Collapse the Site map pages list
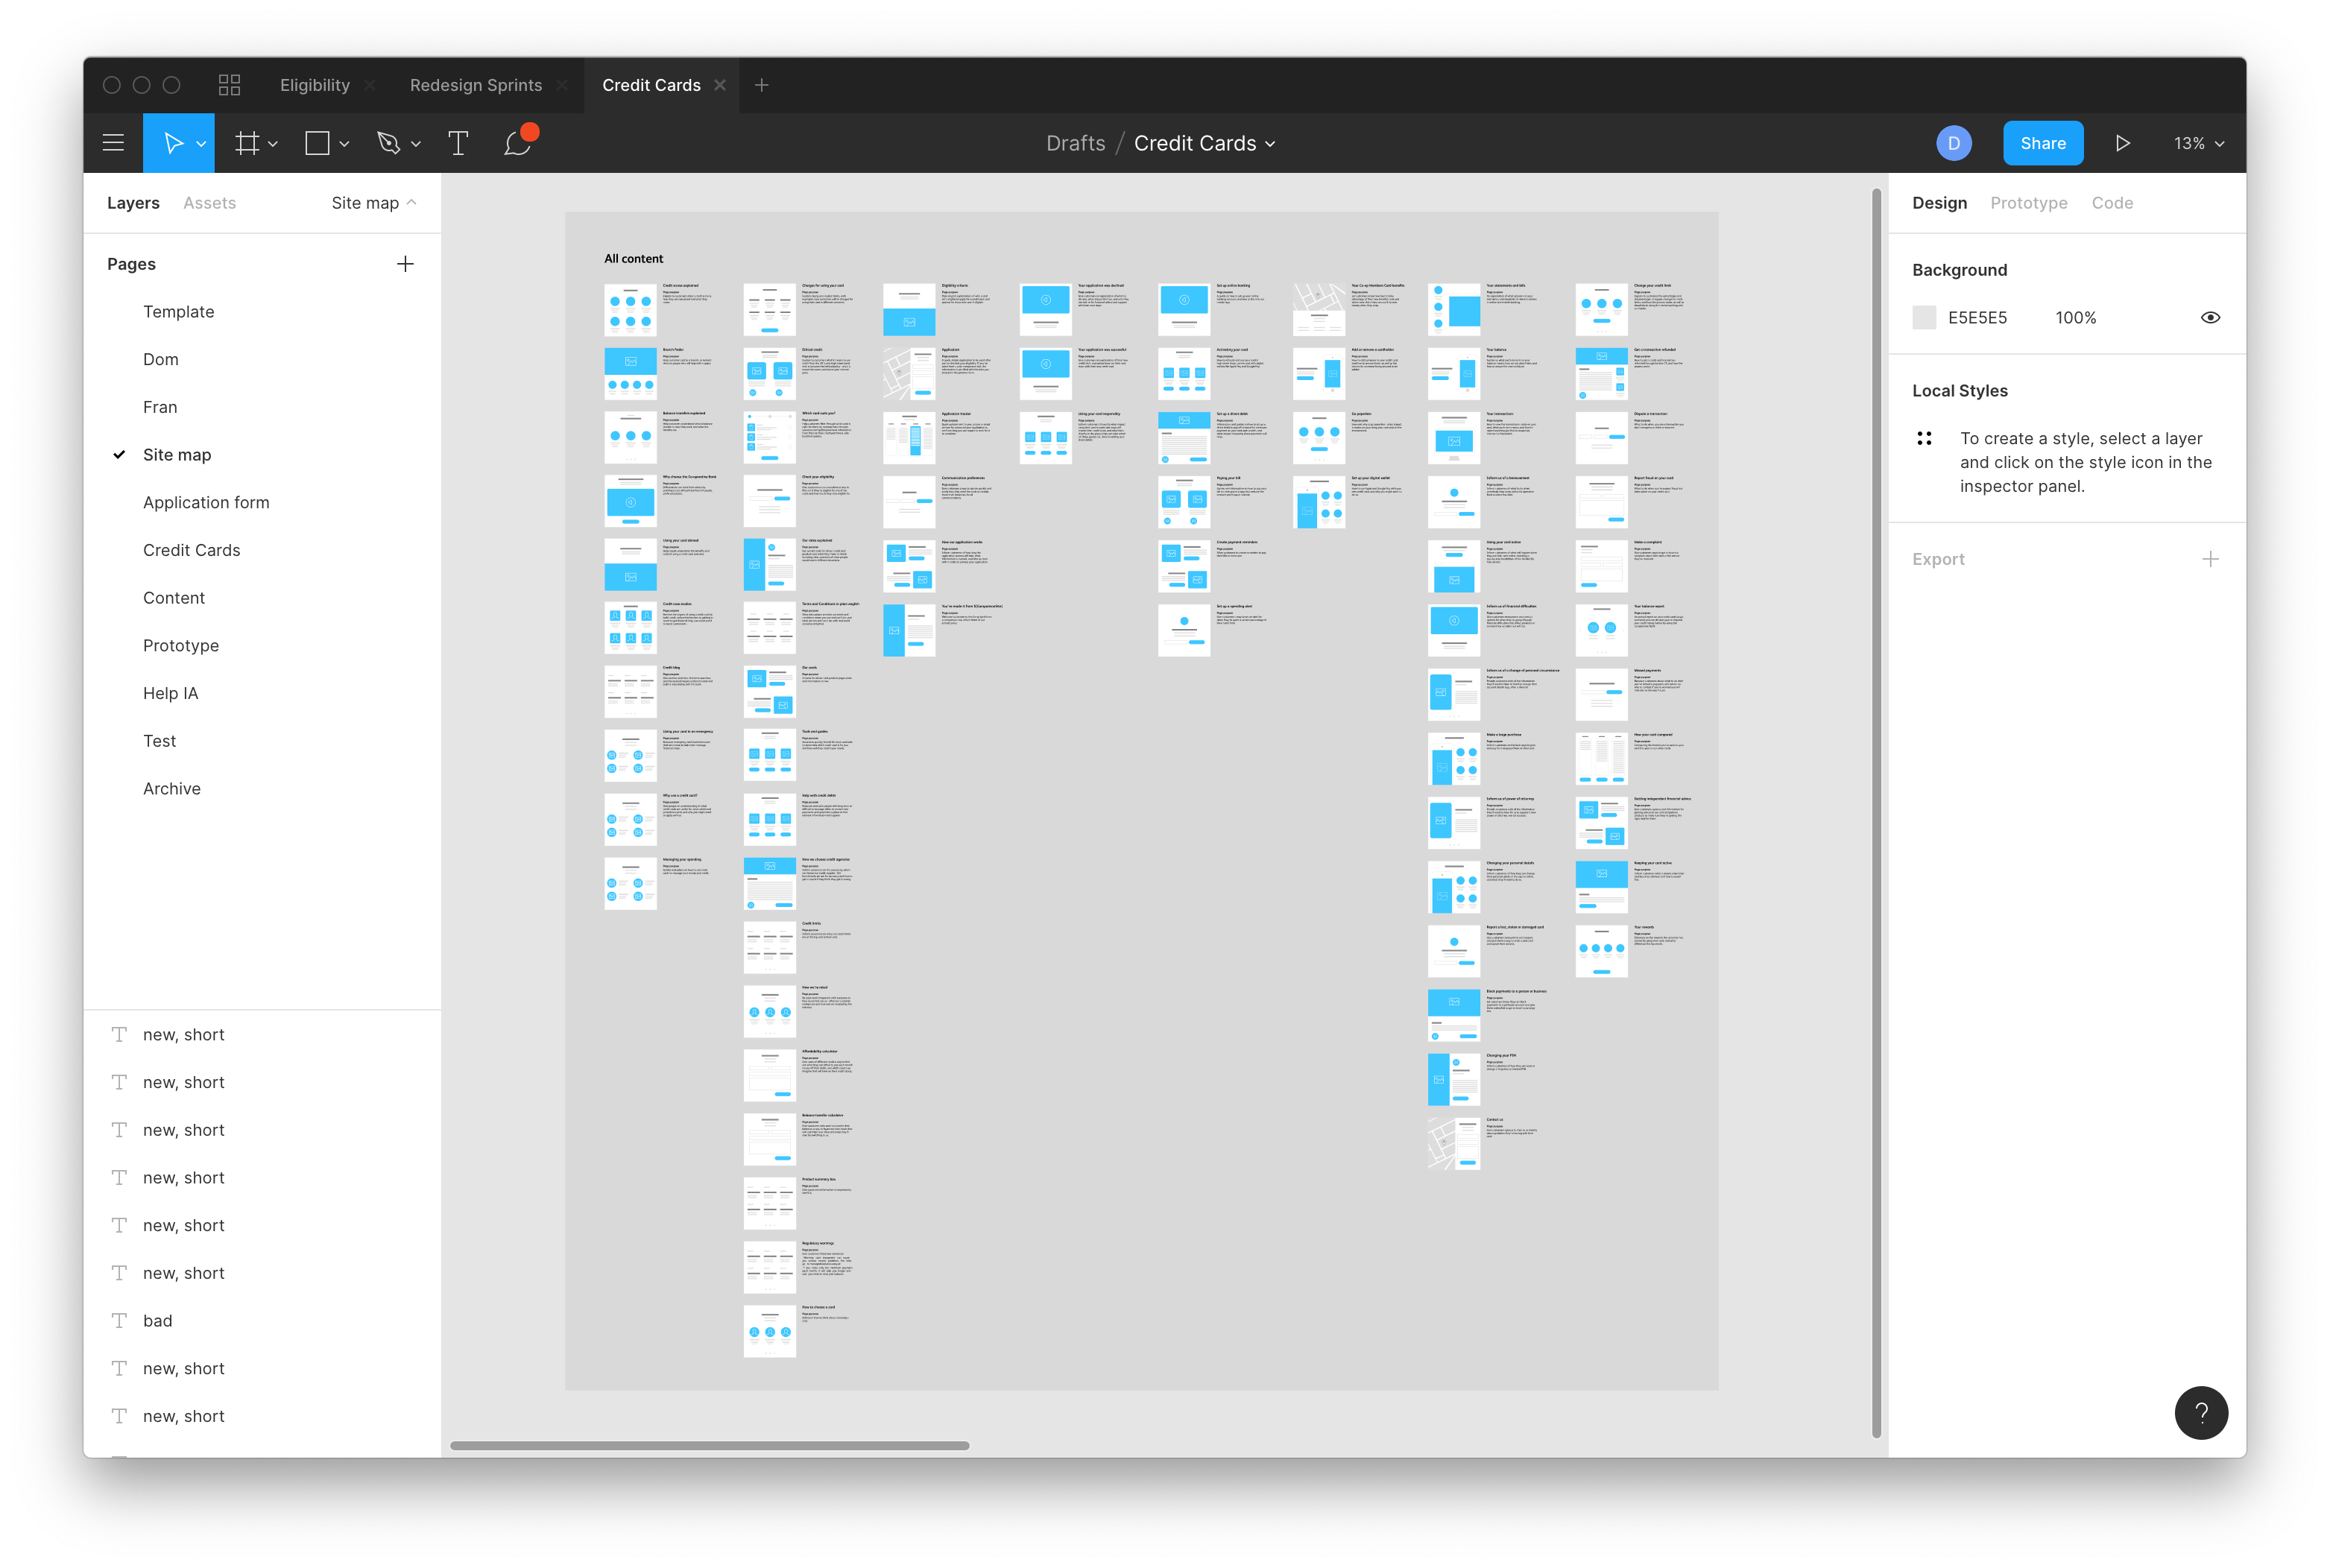Viewport: 2330px width, 1568px height. click(374, 203)
